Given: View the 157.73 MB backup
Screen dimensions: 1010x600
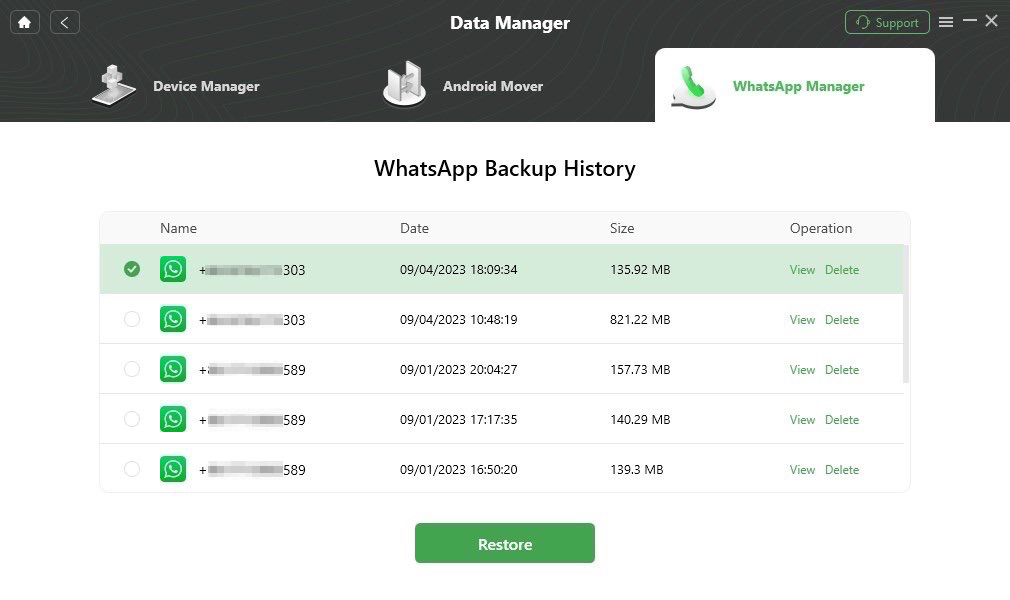Looking at the screenshot, I should (802, 370).
